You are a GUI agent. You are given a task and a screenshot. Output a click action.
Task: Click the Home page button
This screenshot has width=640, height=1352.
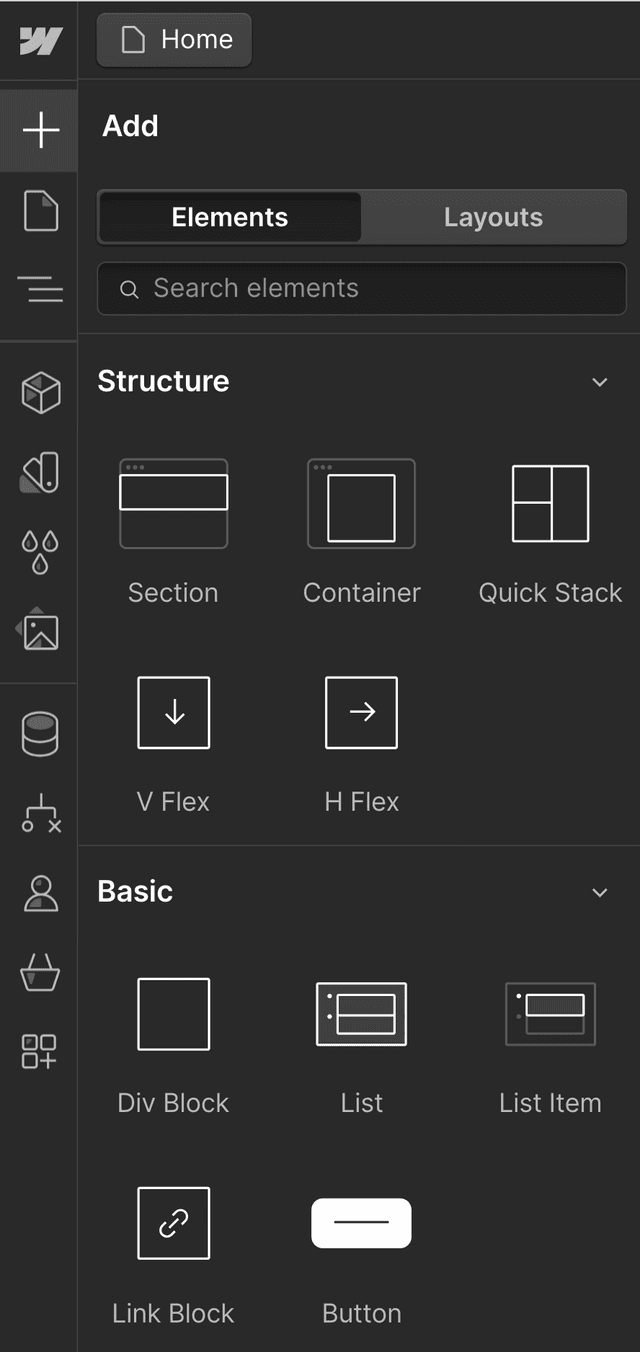[175, 40]
